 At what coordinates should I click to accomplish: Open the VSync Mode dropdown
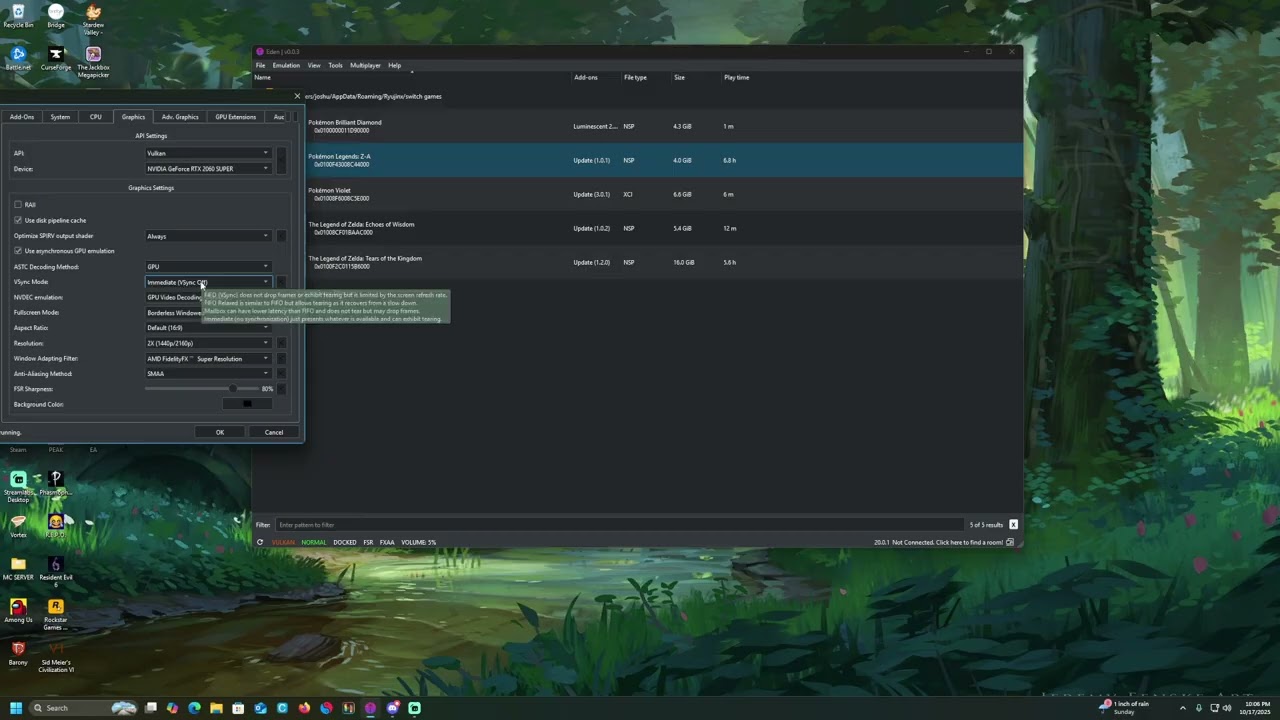pyautogui.click(x=208, y=282)
